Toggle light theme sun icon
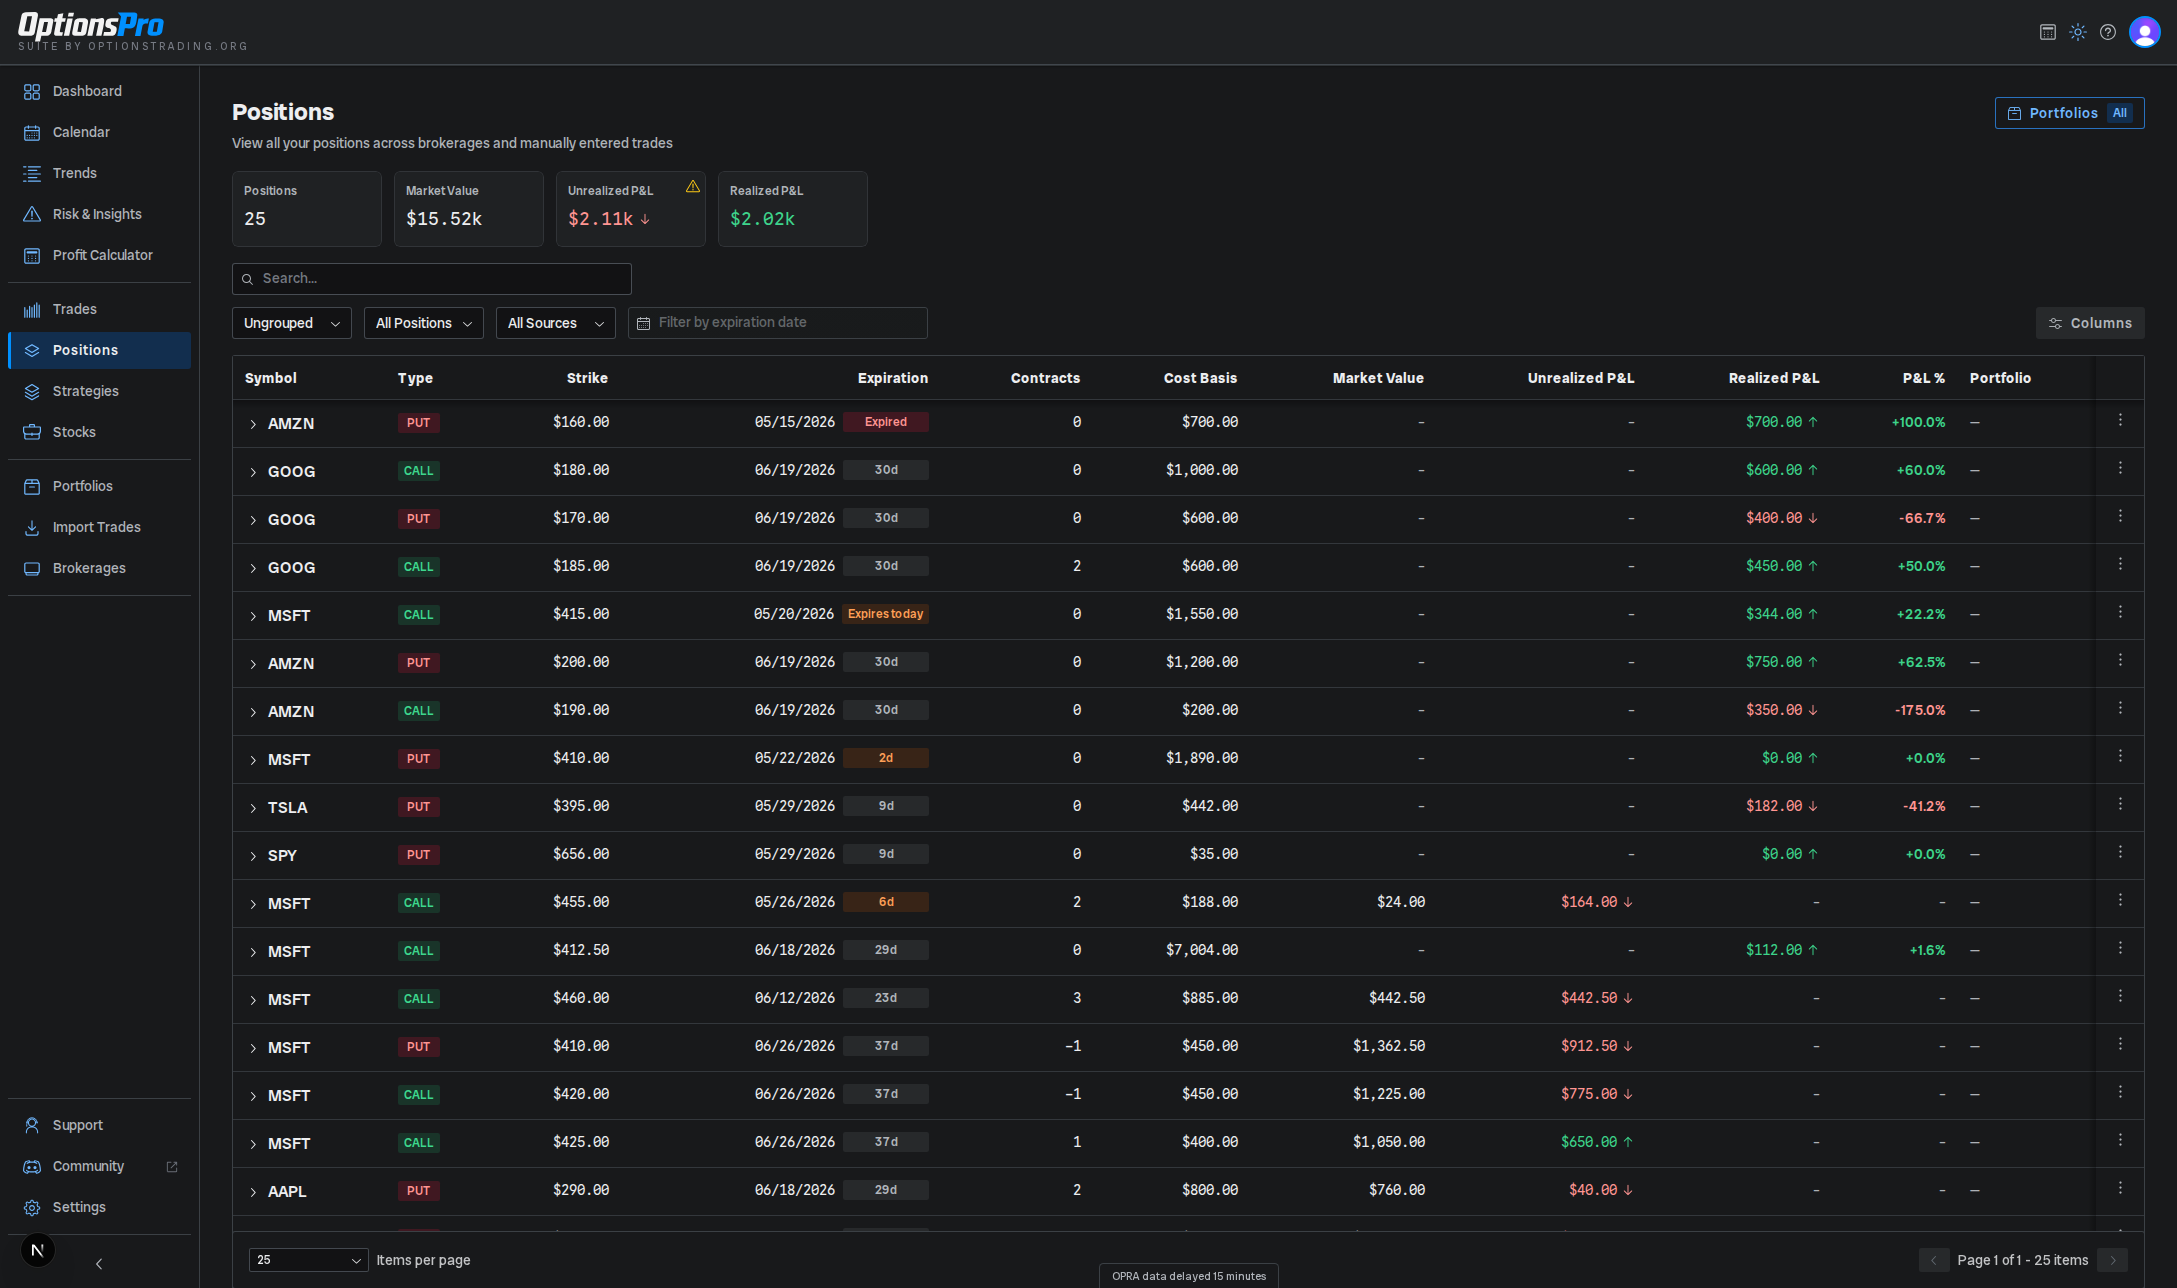2177x1288 pixels. (x=2078, y=32)
